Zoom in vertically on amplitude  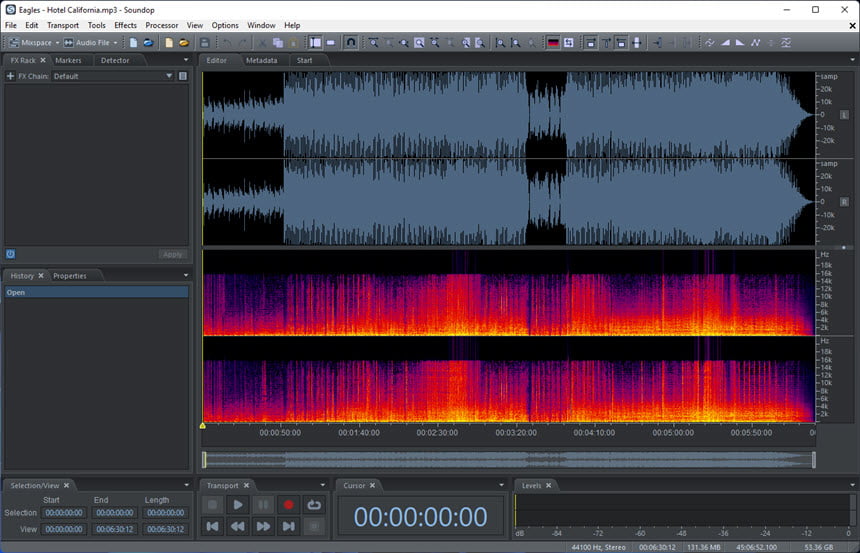pyautogui.click(x=500, y=42)
